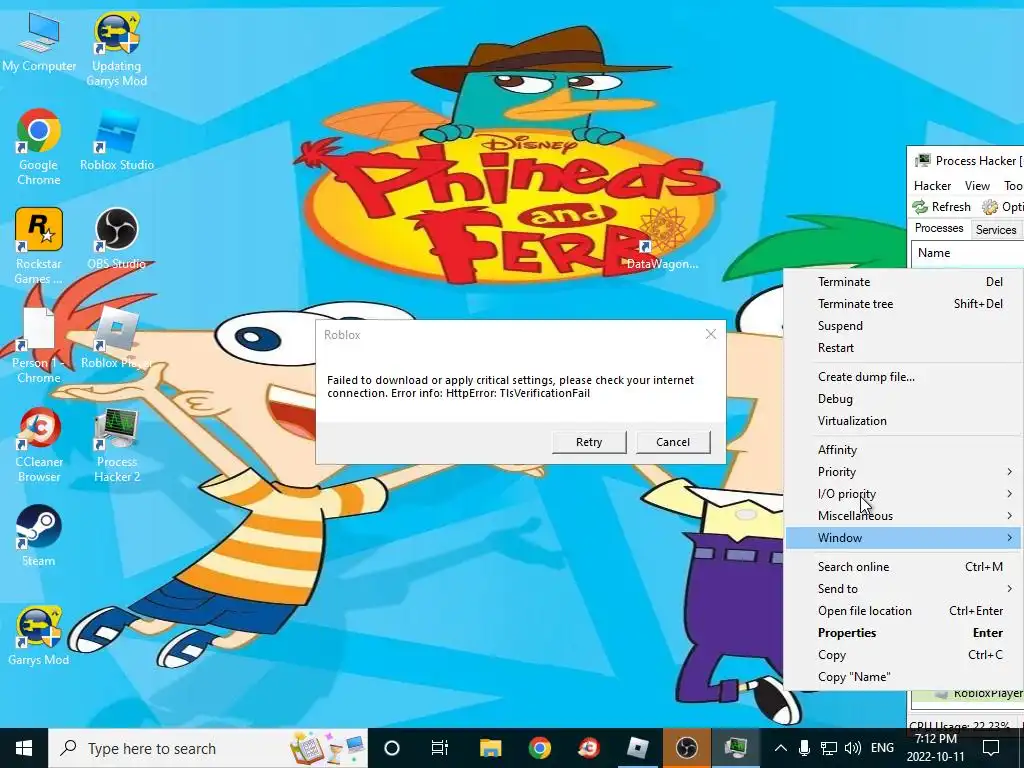Click the Windows Start button
The height and width of the screenshot is (768, 1024).
(24, 748)
